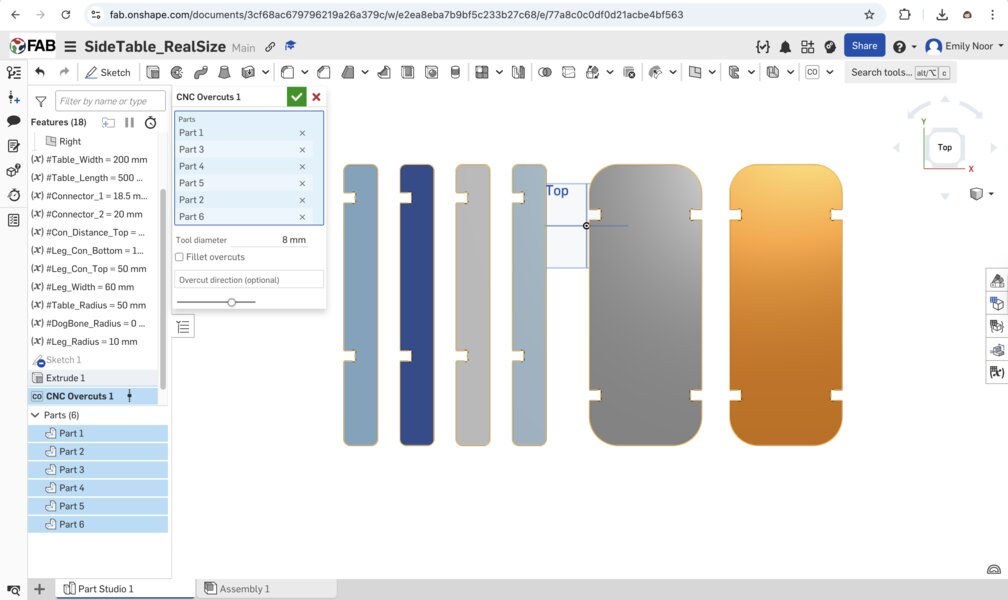Adjust the overcut preview slider
1008x600 pixels.
click(x=232, y=302)
